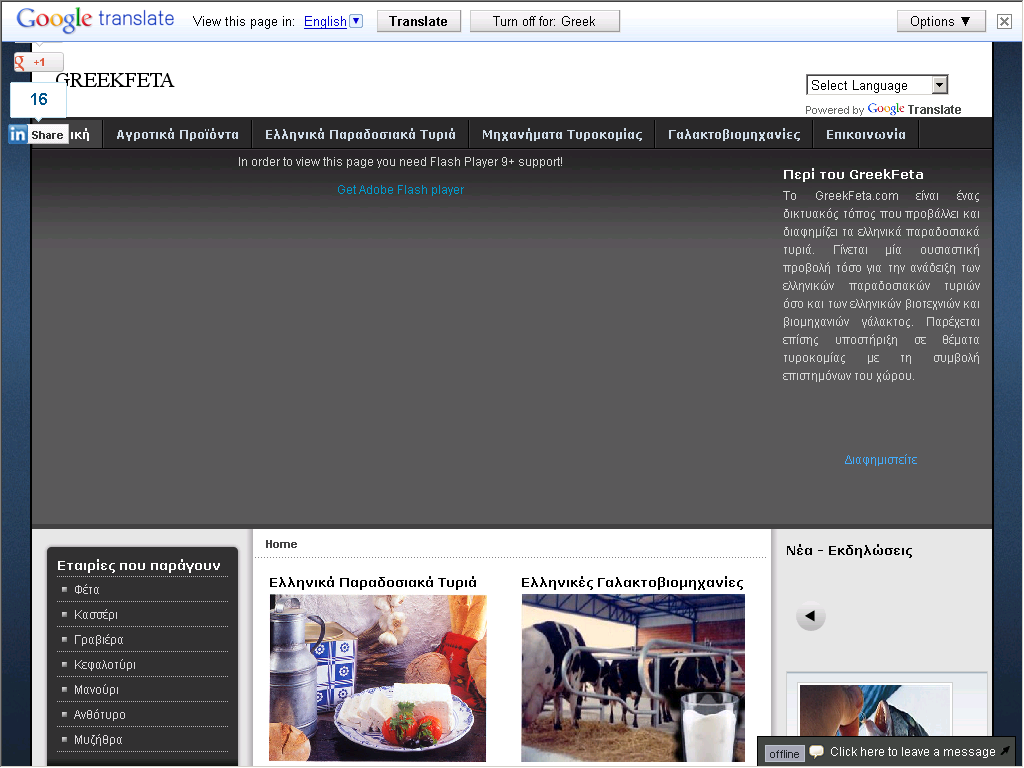Click the Translate button
Image resolution: width=1024 pixels, height=768 pixels.
[x=419, y=22]
